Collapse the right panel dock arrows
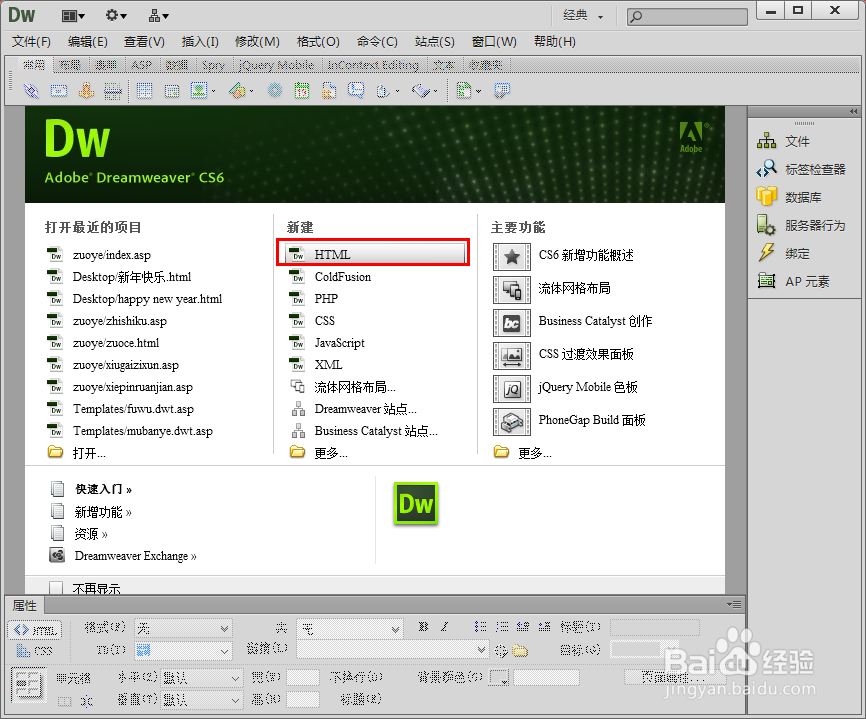866x719 pixels. click(853, 112)
